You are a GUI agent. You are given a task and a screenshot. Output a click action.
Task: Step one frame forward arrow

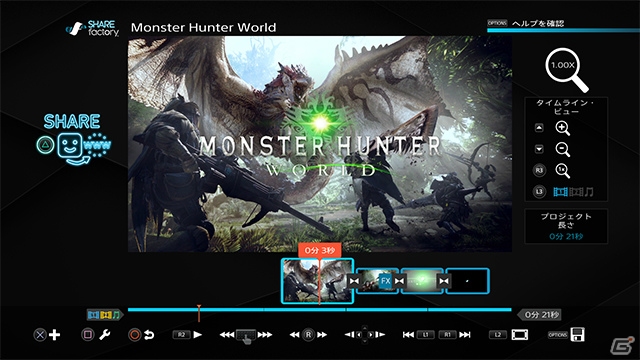[380, 335]
